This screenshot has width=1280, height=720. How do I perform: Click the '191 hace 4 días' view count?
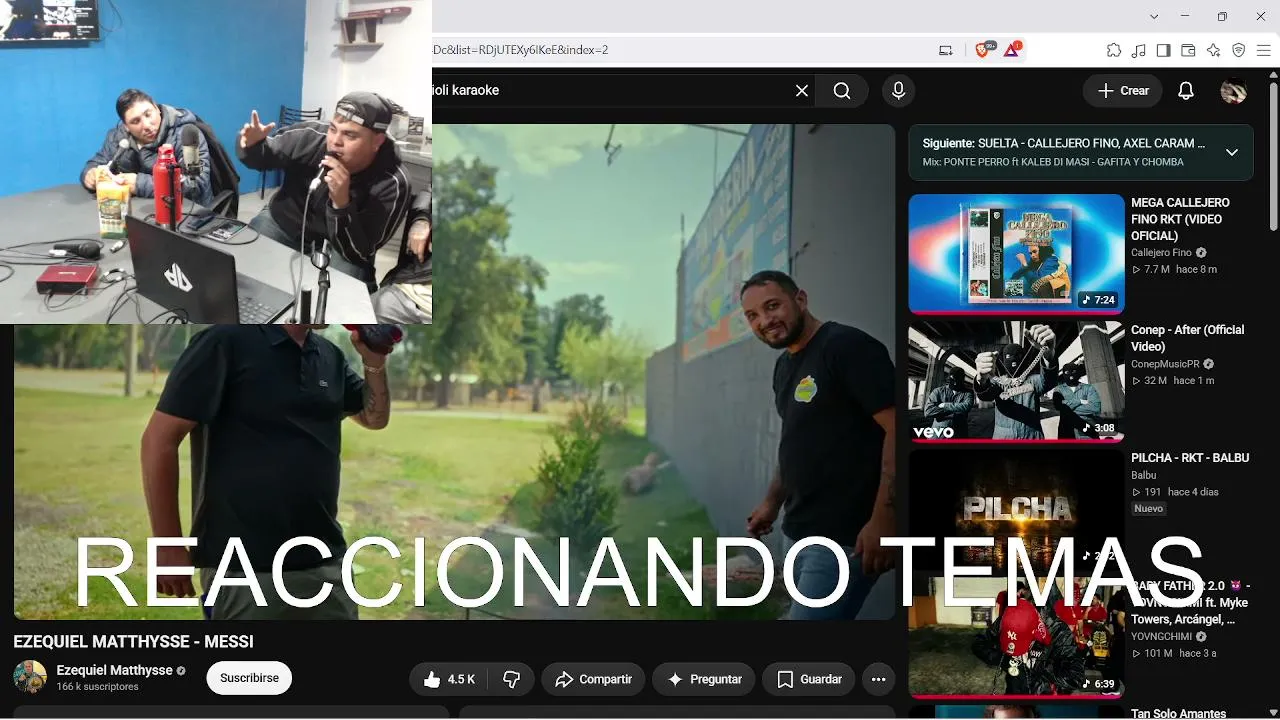(1175, 492)
